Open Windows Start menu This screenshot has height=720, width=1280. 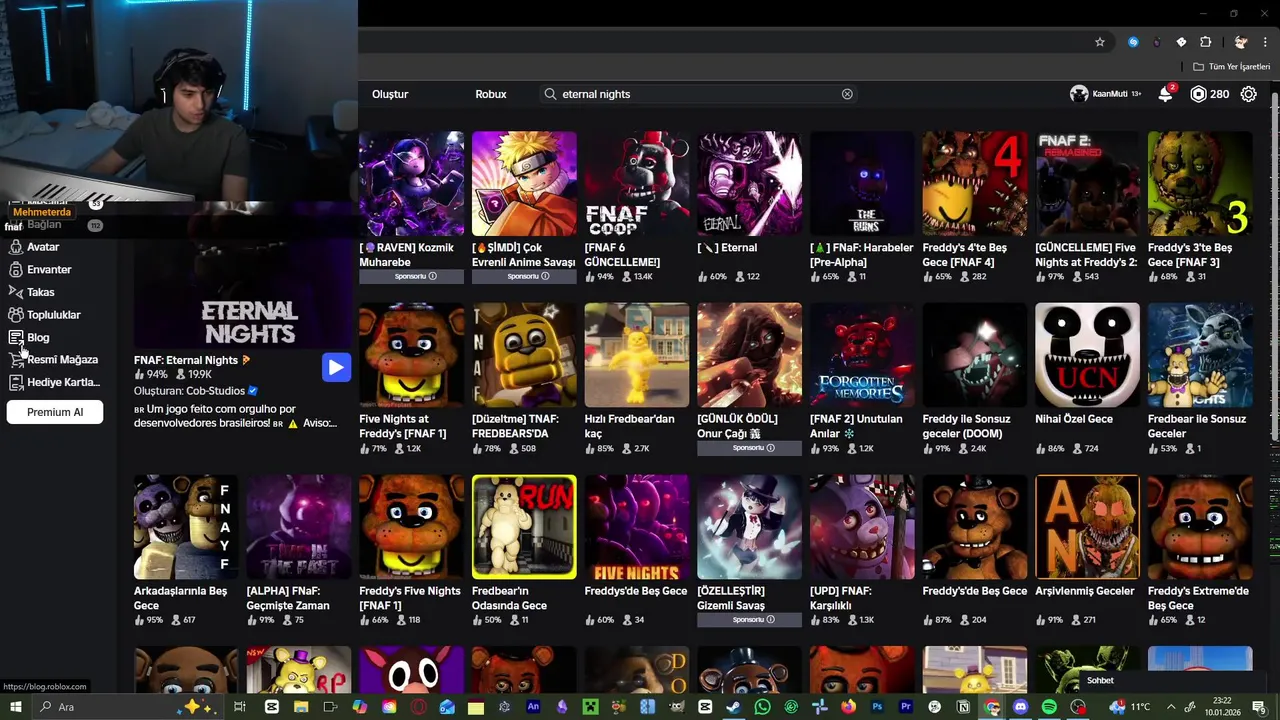coord(14,707)
